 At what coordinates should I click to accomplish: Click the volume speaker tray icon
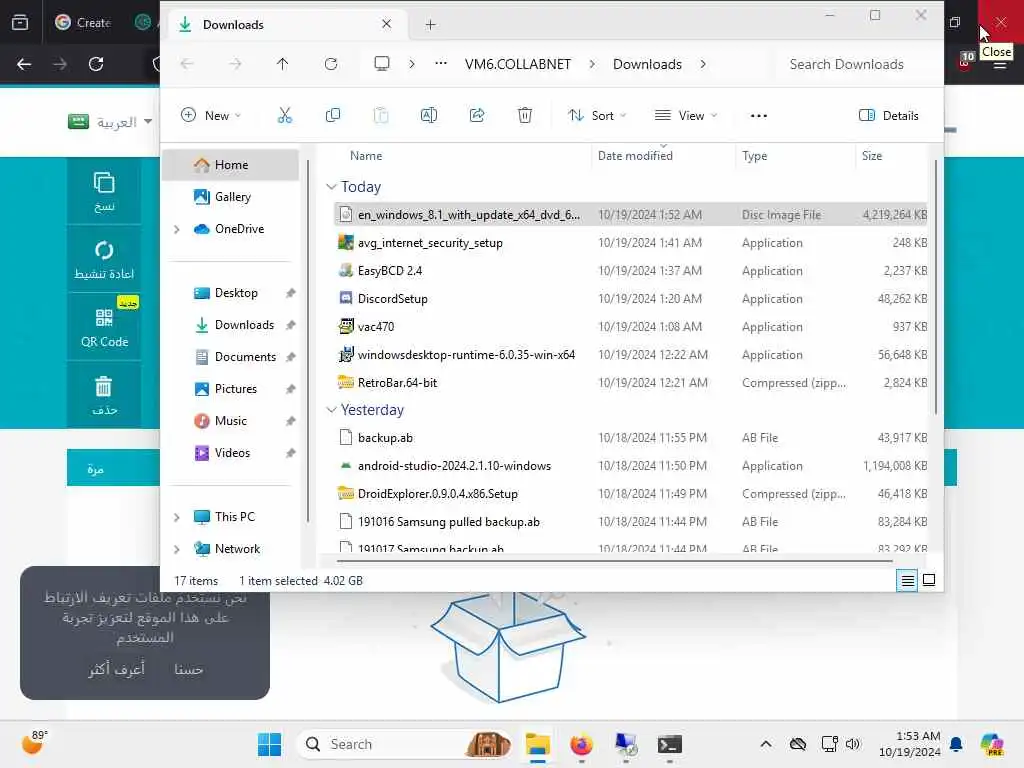tap(853, 744)
